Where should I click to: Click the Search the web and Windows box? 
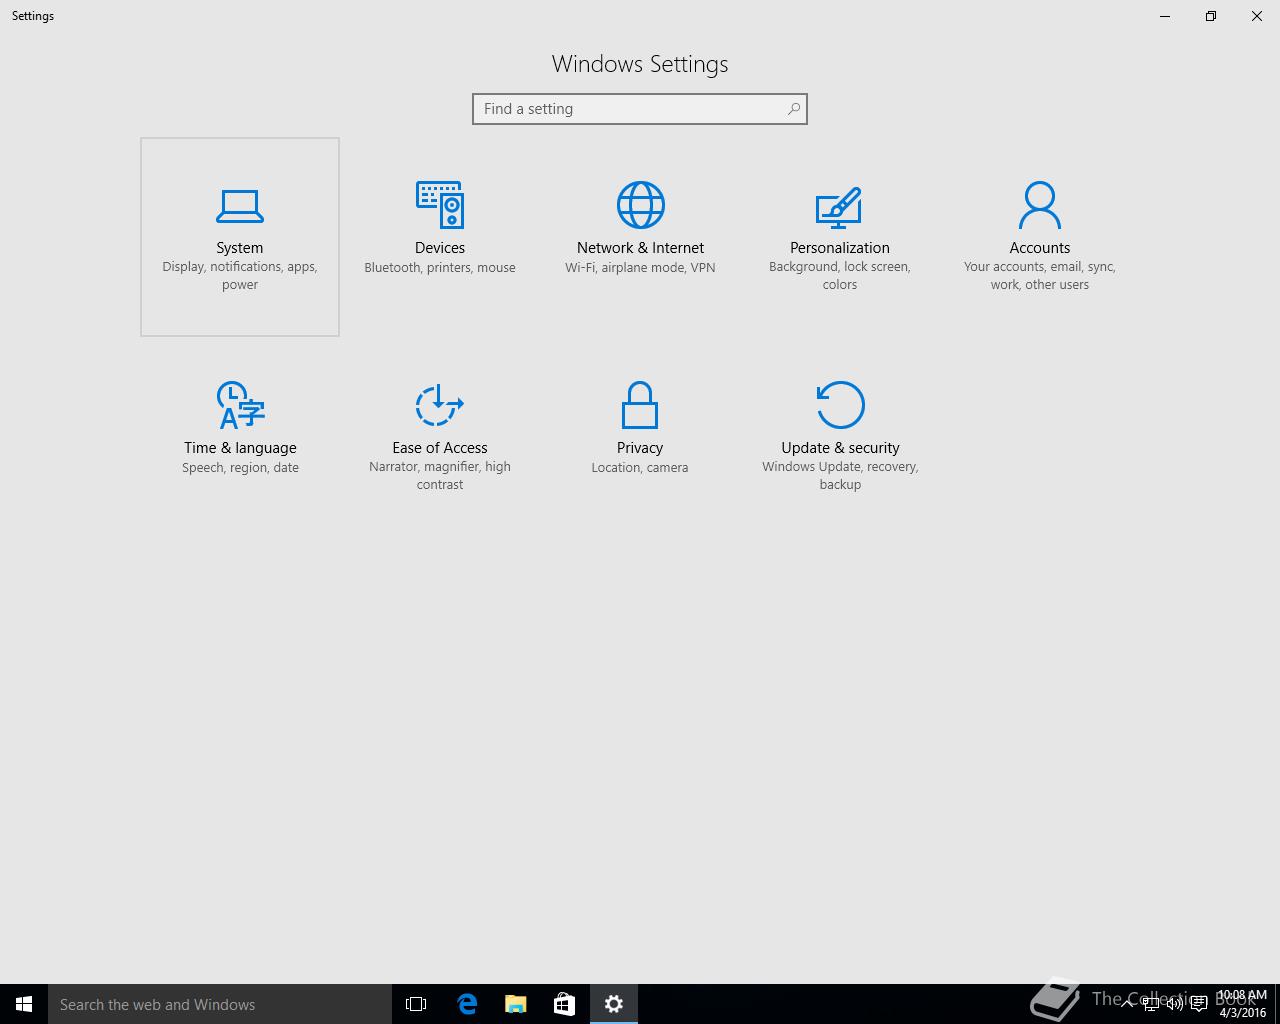220,1004
